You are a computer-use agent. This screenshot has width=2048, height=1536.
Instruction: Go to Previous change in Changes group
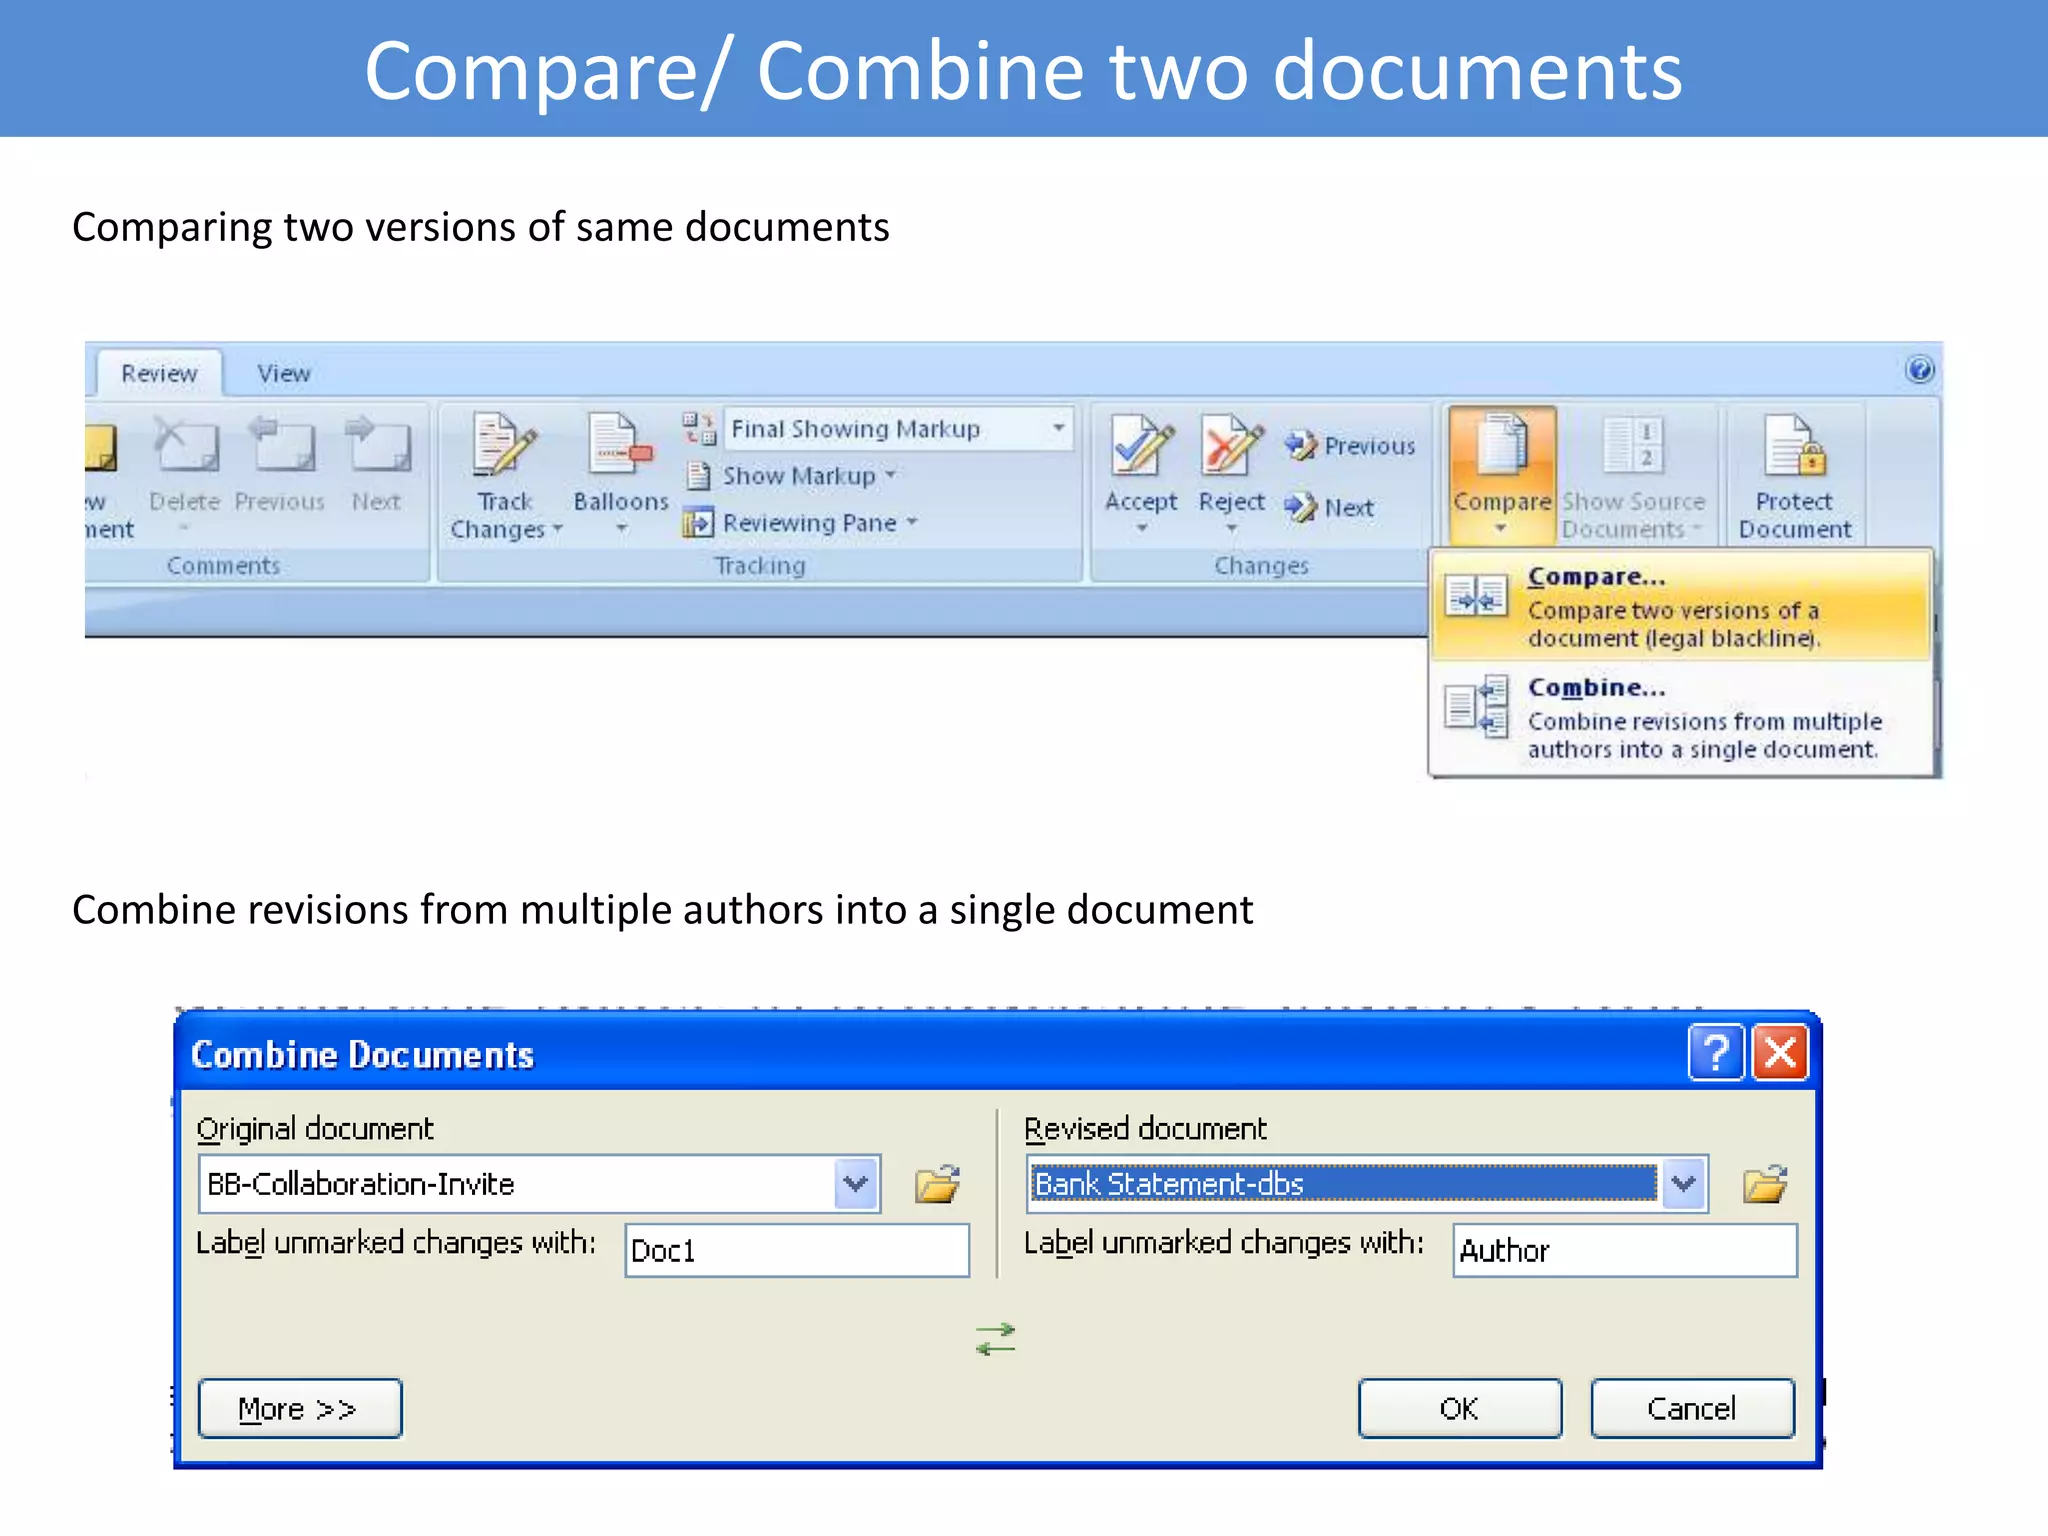pos(1350,446)
